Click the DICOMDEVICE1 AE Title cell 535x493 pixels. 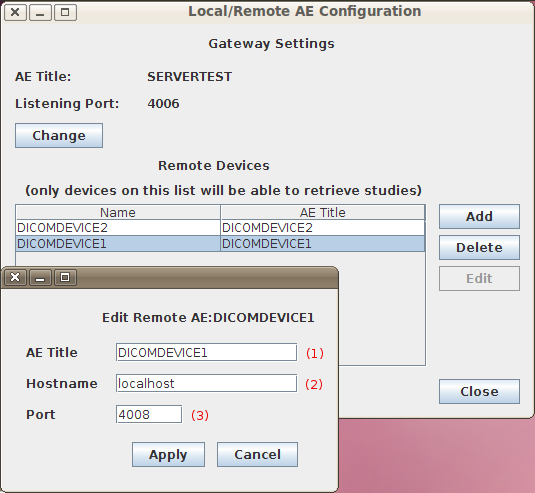click(322, 244)
